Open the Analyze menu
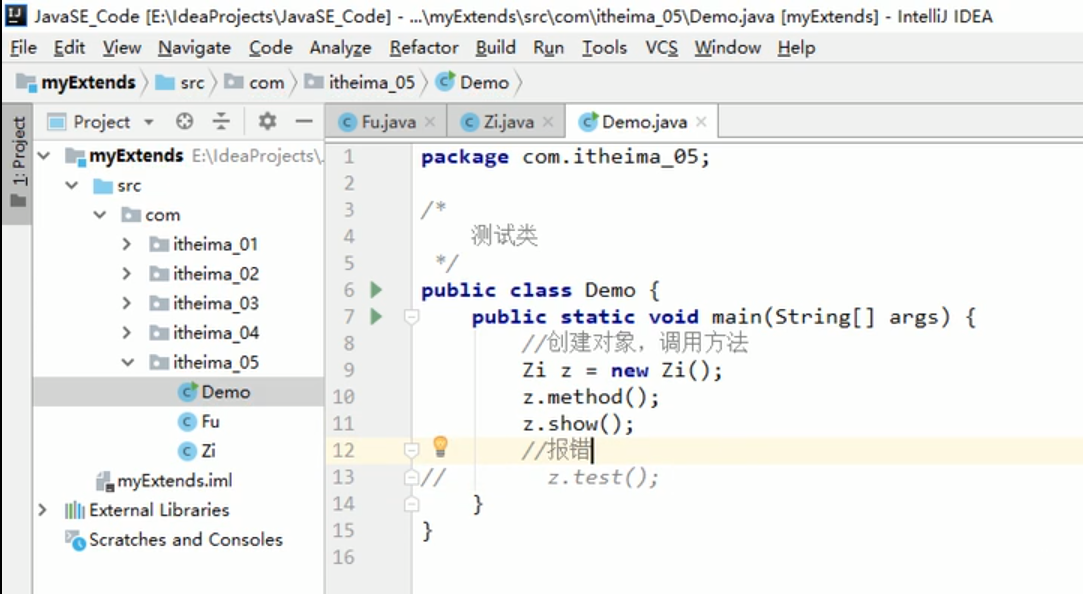The width and height of the screenshot is (1083, 594). 341,48
